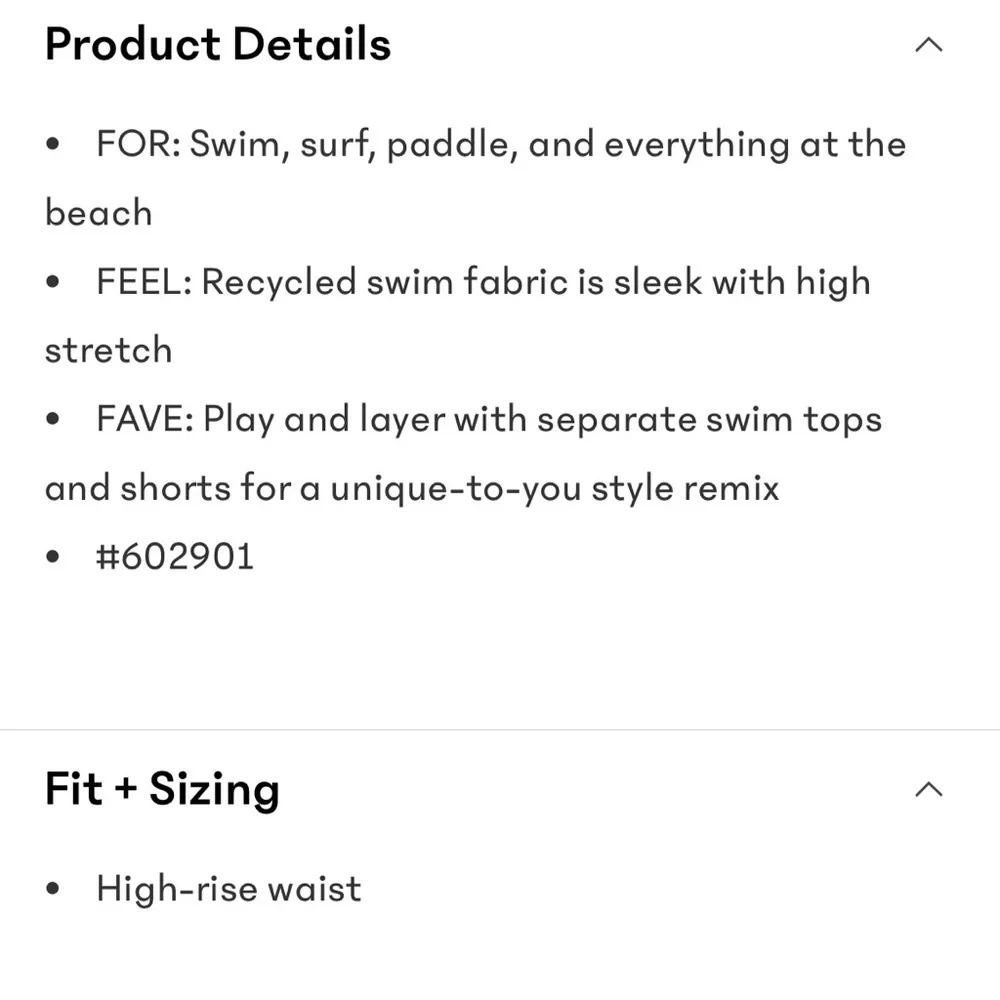Click the bullet before #602901
1000x1000 pixels.
[53, 557]
